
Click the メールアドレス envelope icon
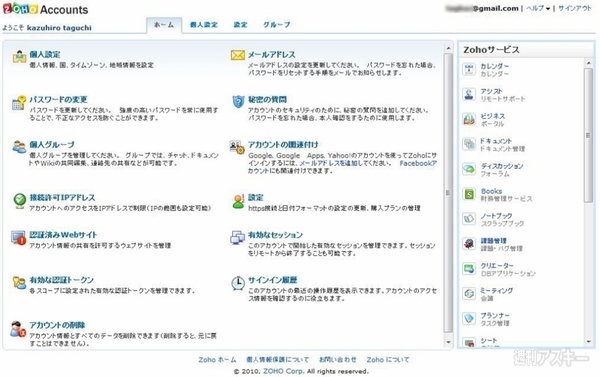(238, 55)
